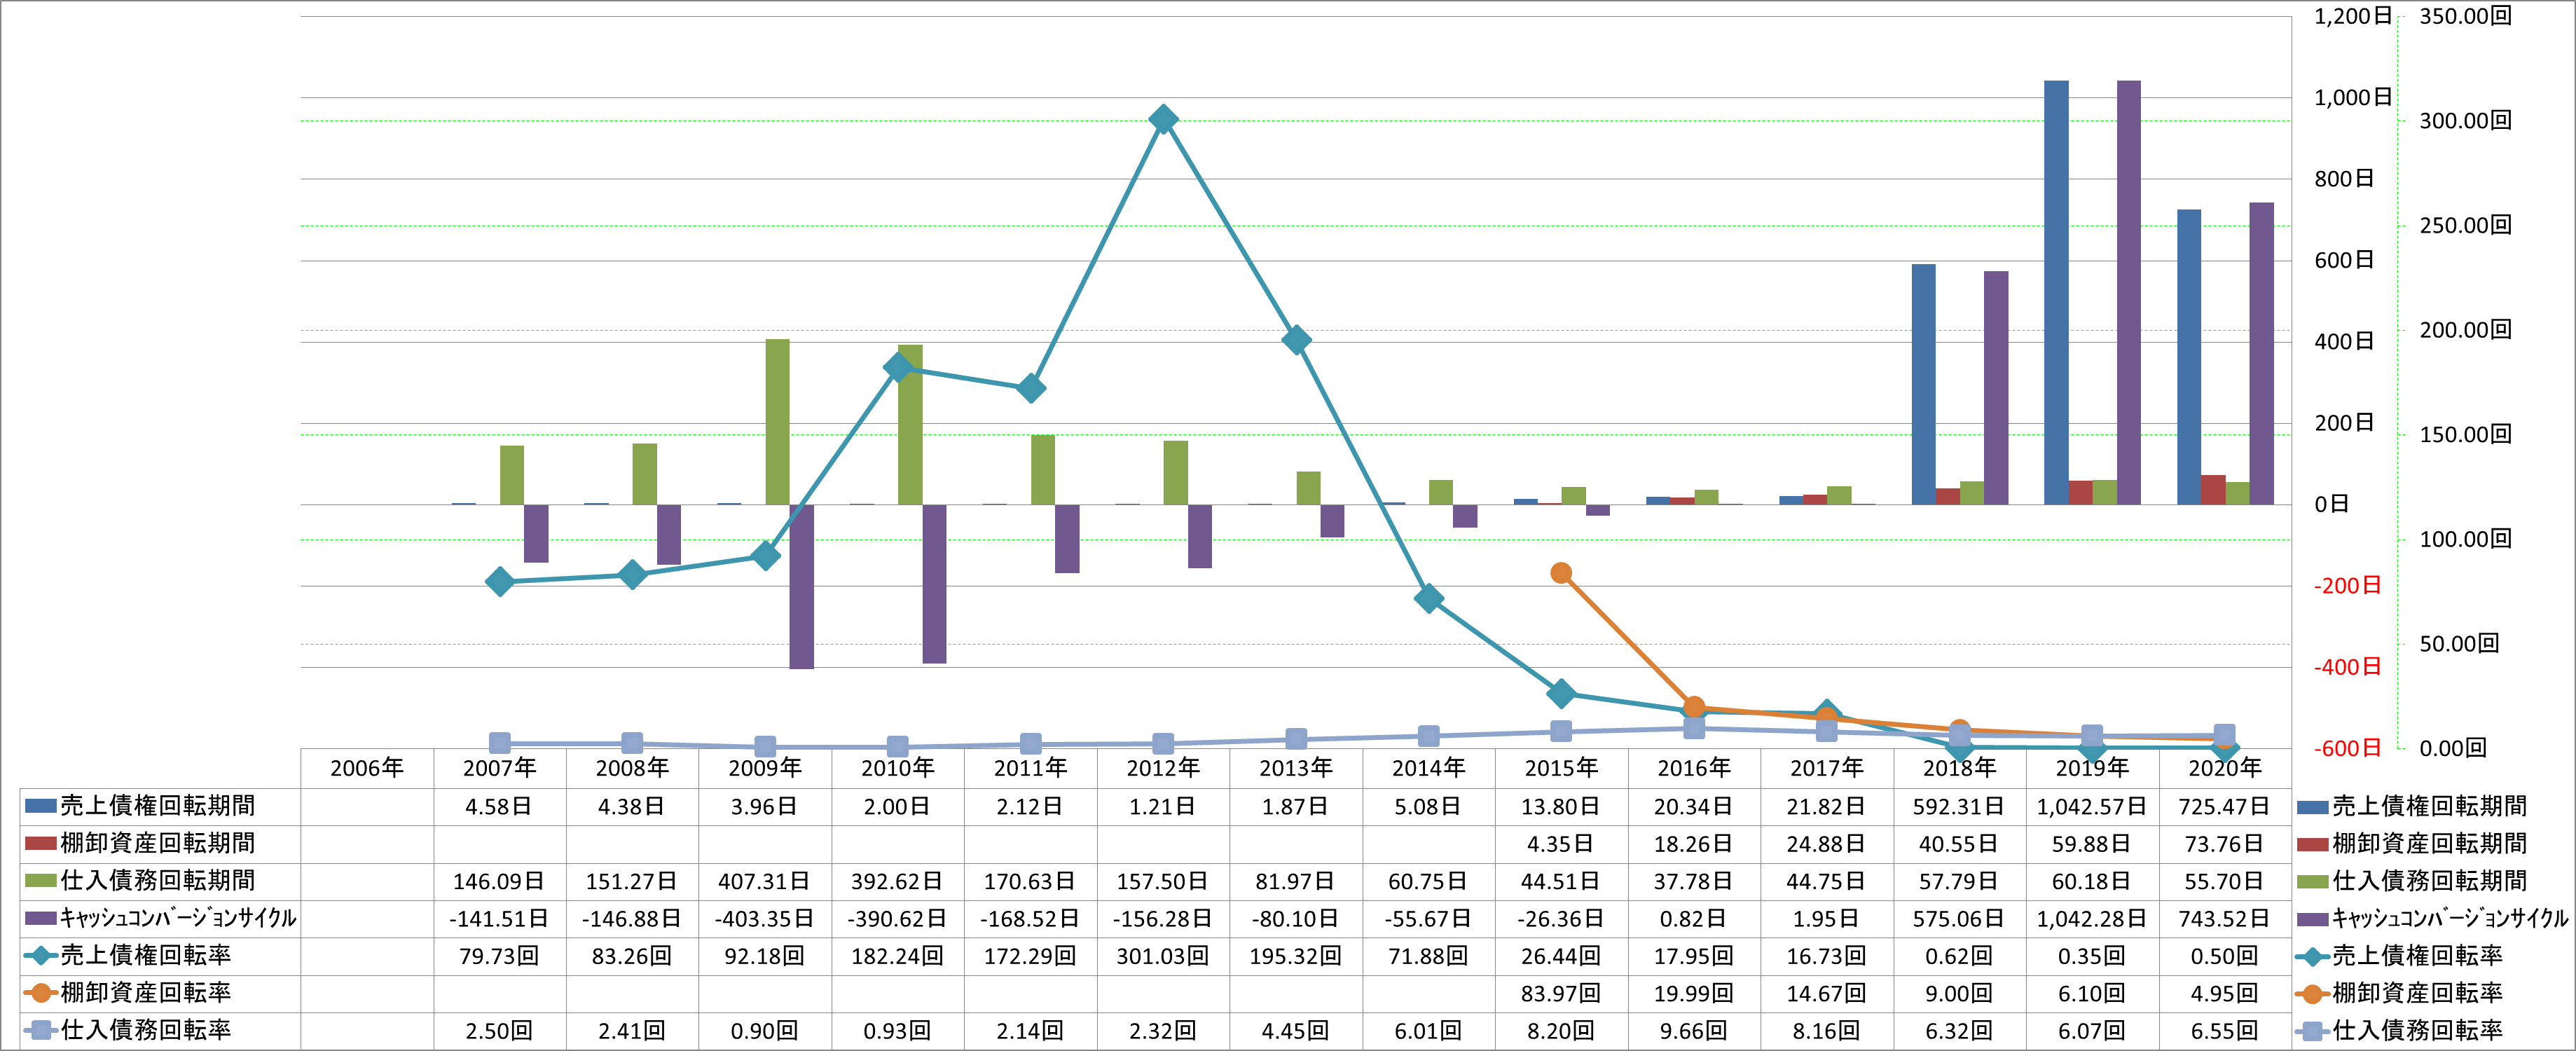Viewport: 2576px width, 1051px height.
Task: Click the purple bar for 2018
Action: click(x=1996, y=388)
